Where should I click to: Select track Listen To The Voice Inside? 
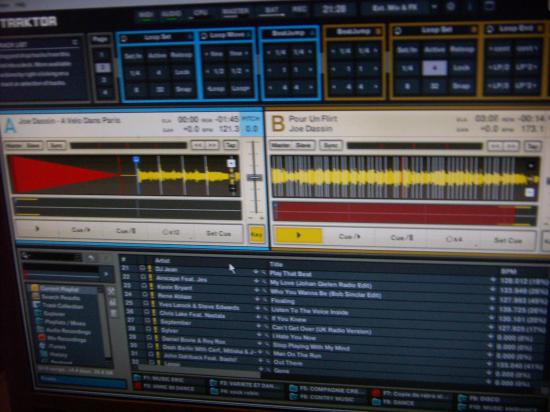310,311
